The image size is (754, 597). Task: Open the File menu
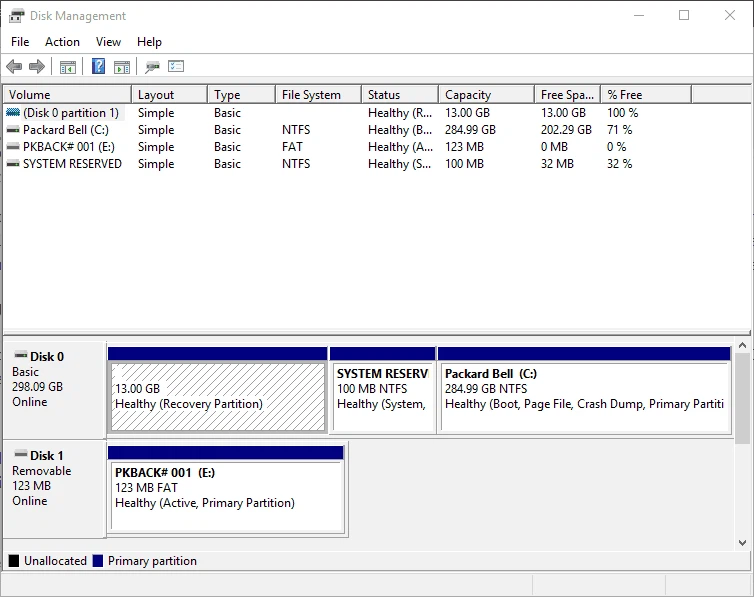click(20, 42)
